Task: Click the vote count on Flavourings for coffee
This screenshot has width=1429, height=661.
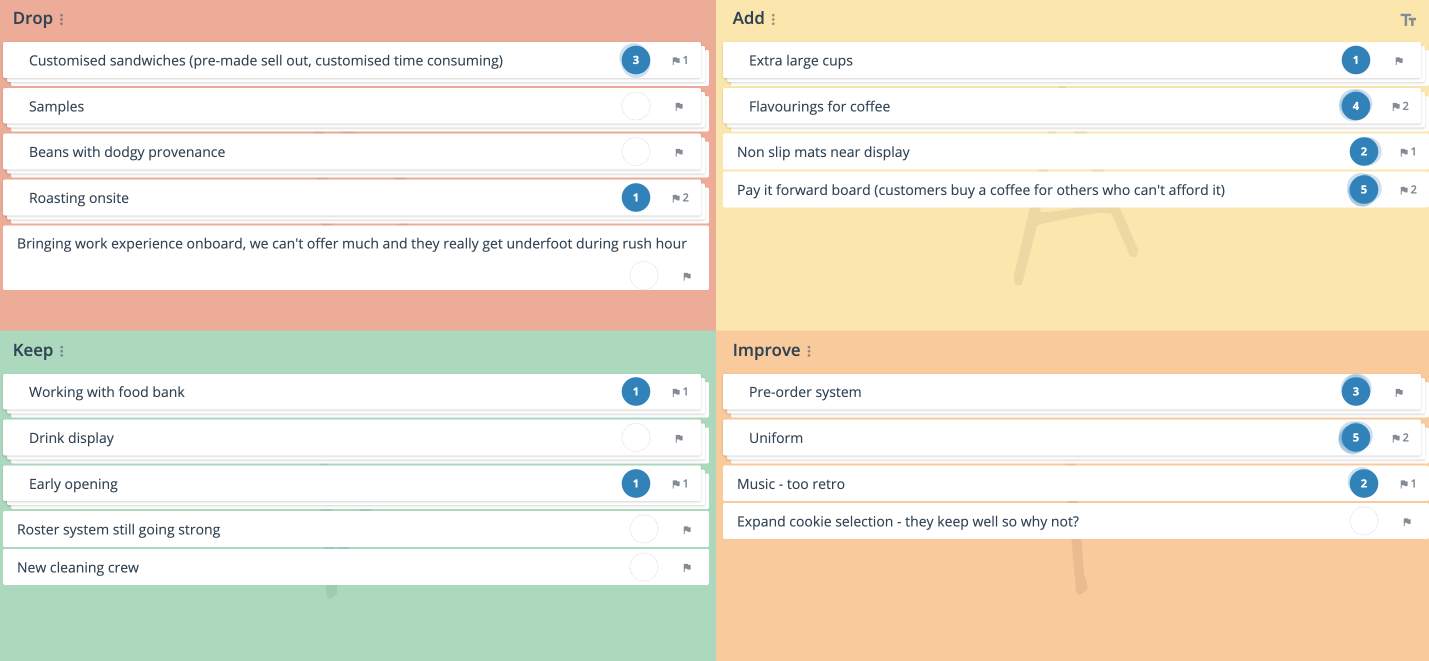Action: pos(1356,106)
